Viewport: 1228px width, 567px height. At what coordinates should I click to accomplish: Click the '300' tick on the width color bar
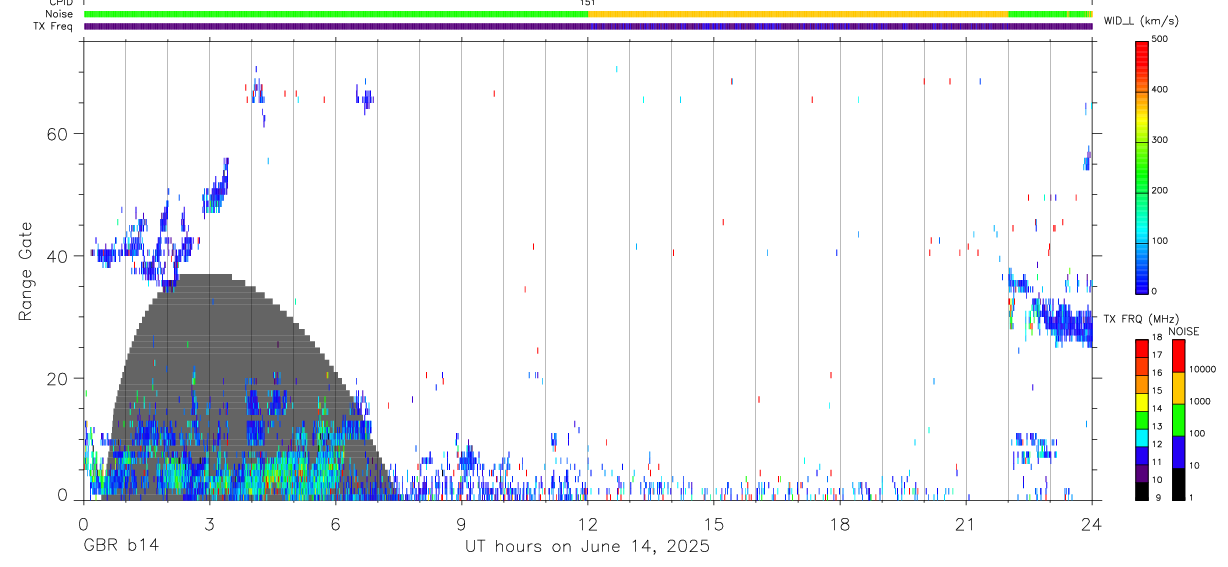pyautogui.click(x=1160, y=140)
